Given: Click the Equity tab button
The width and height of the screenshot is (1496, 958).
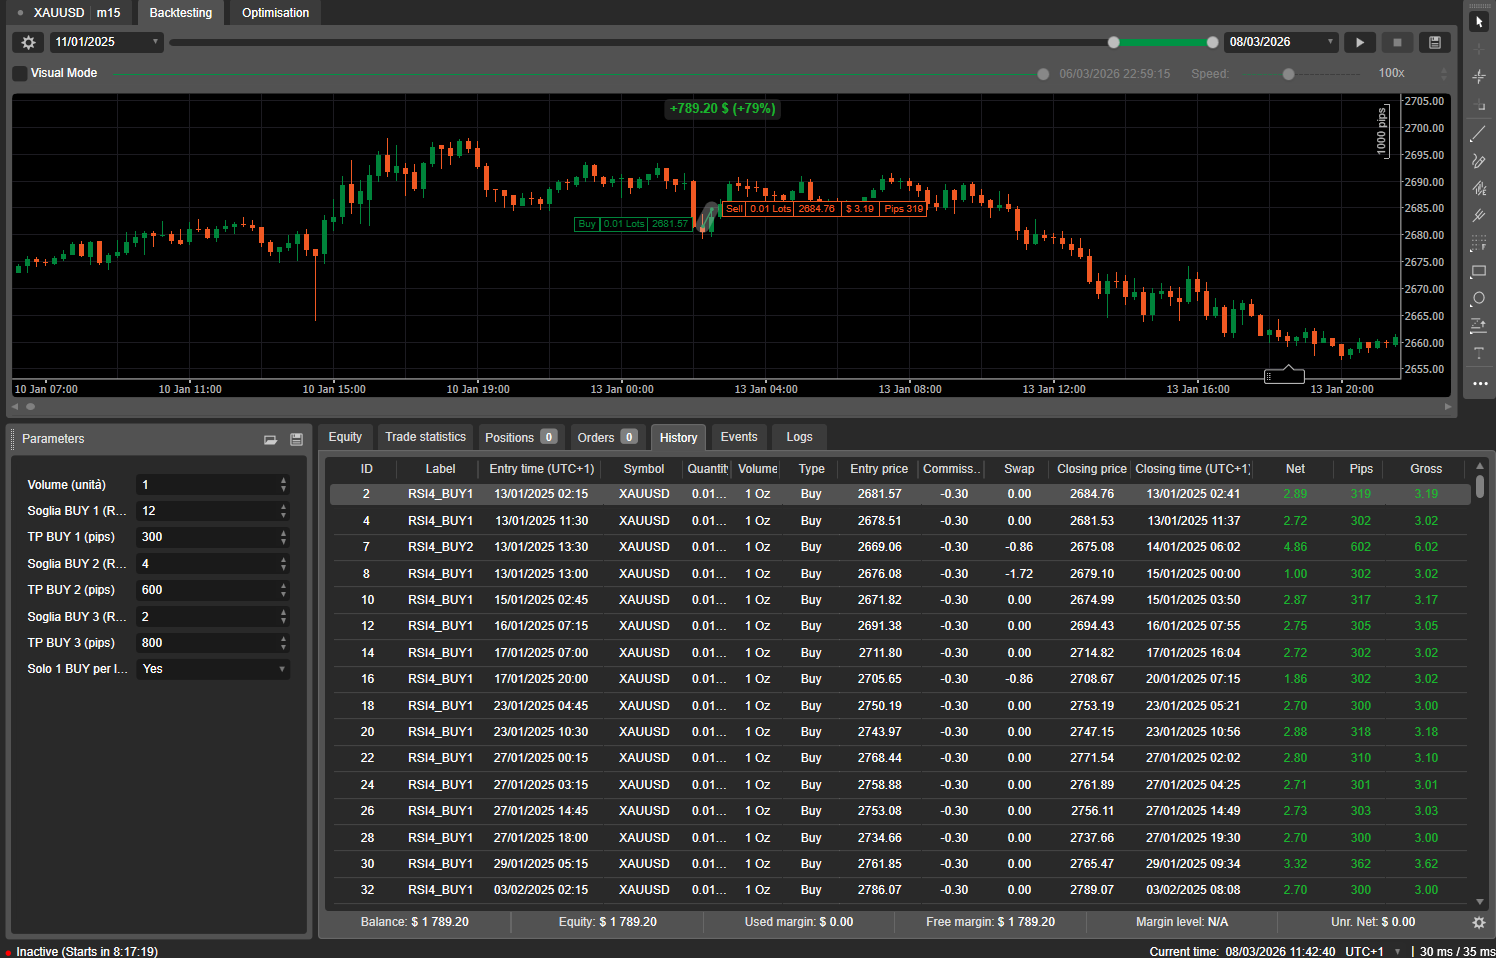Looking at the screenshot, I should tap(345, 437).
